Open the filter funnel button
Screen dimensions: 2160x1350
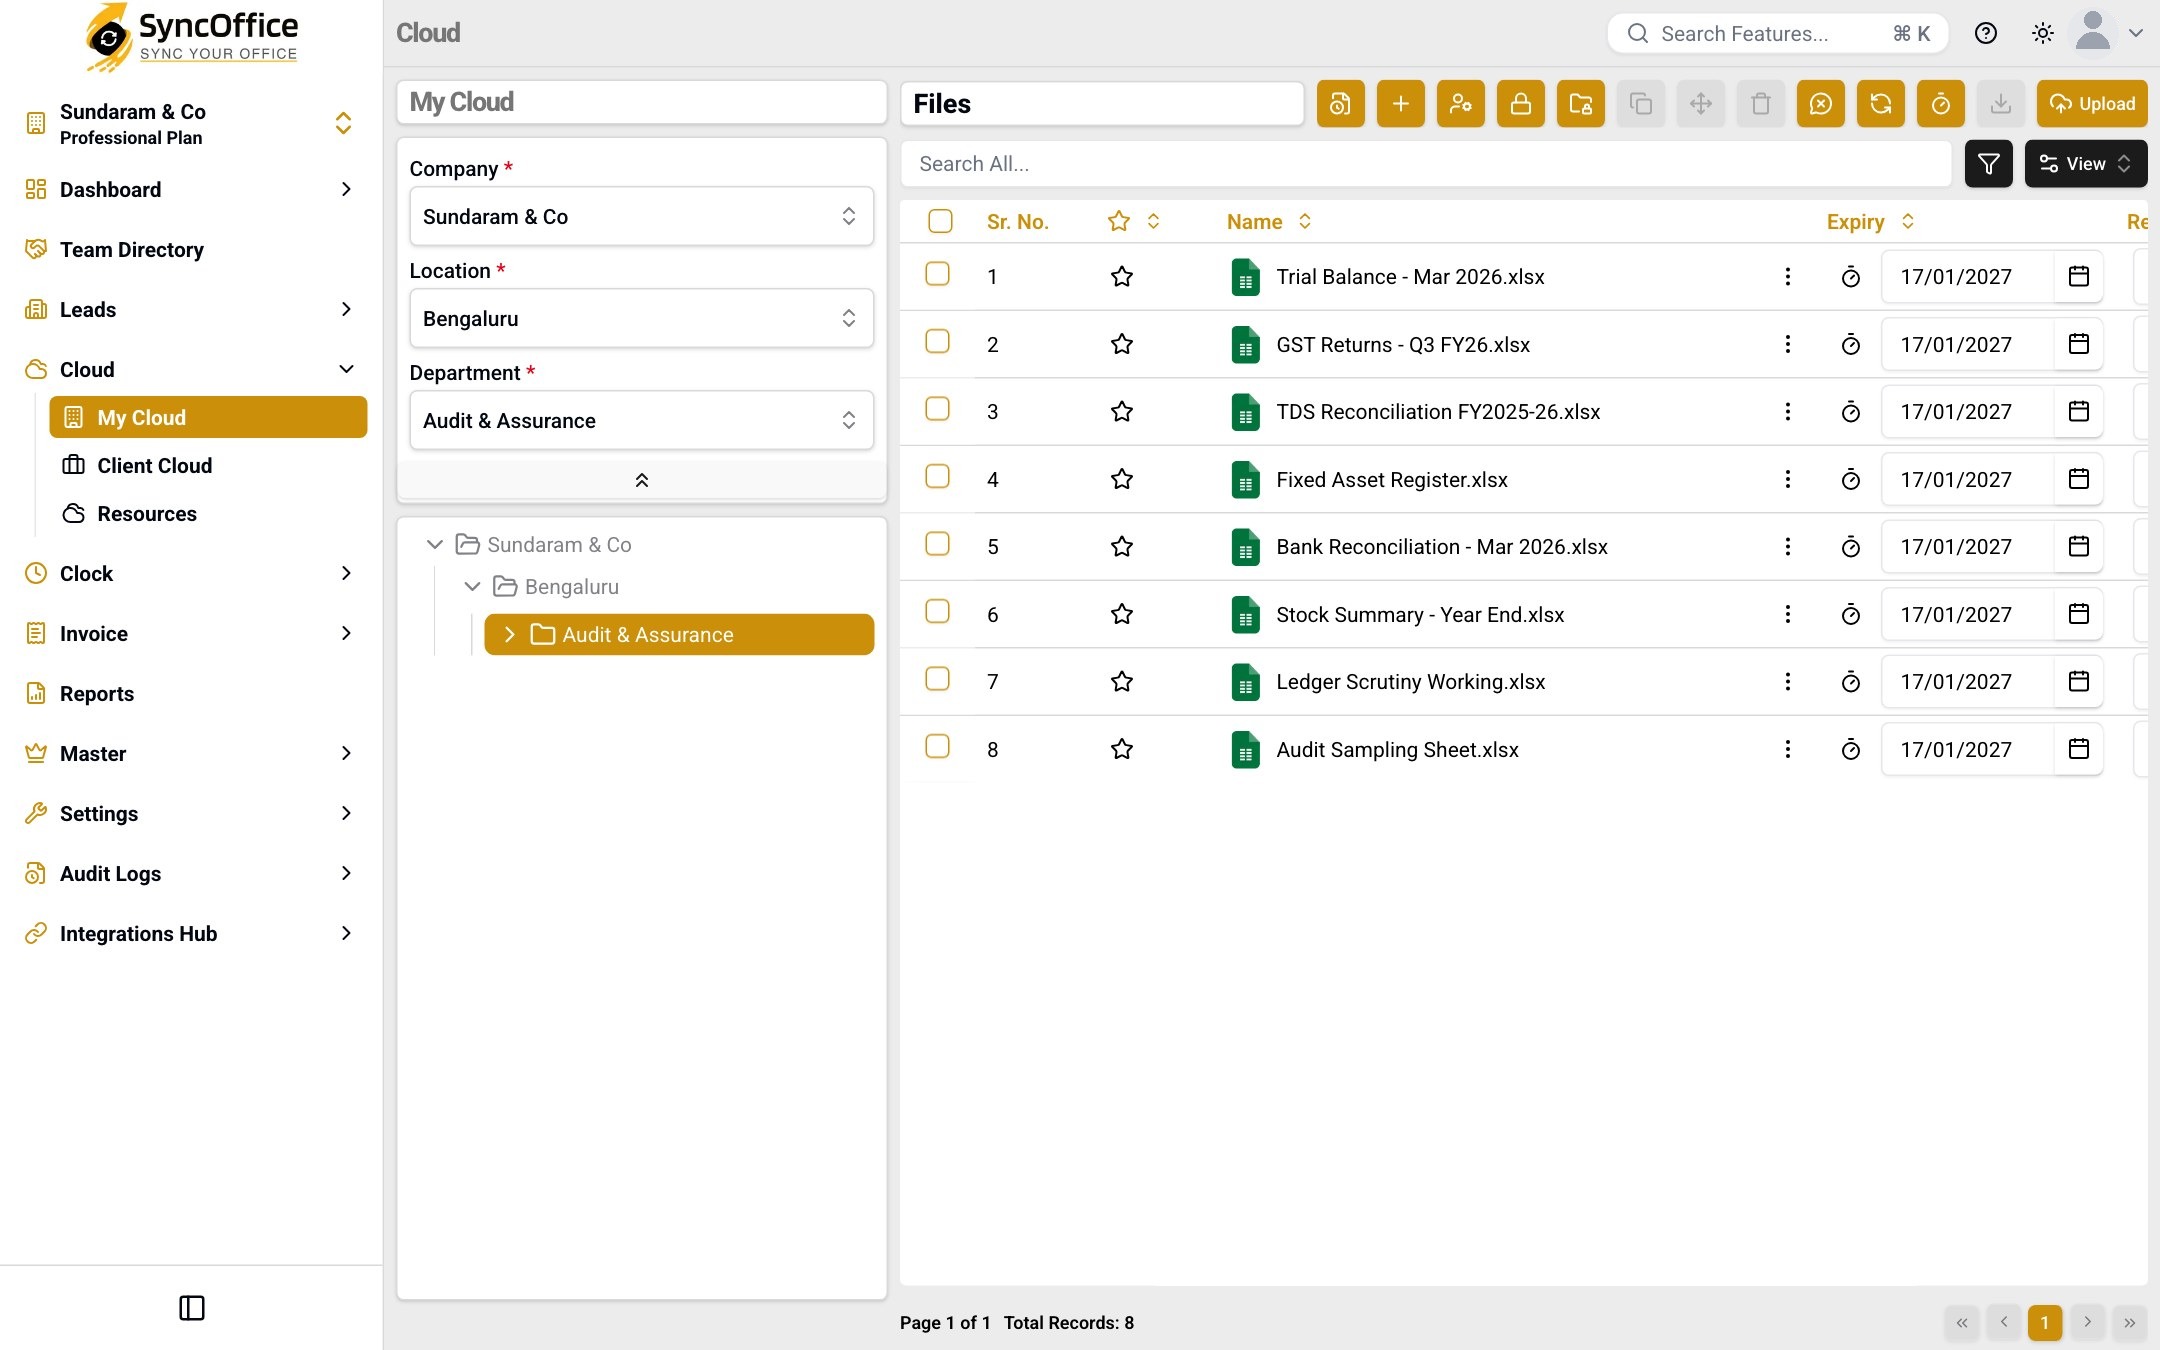1988,164
